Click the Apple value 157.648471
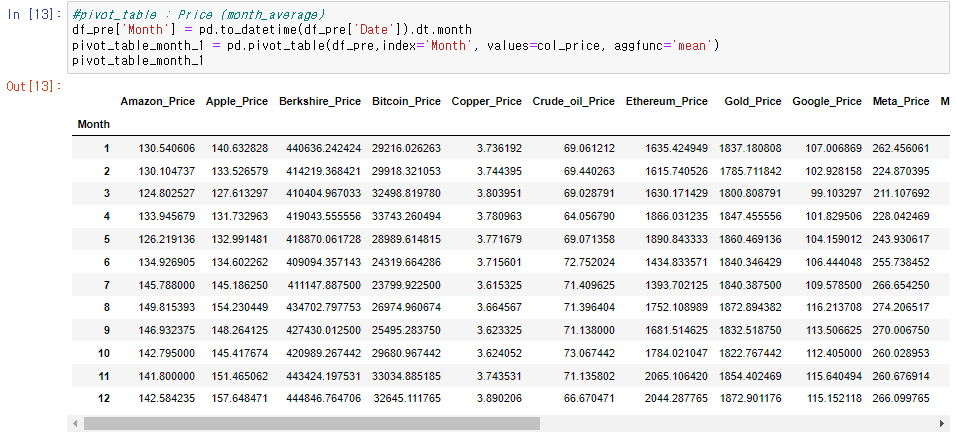This screenshot has height=432, width=956. tap(240, 398)
